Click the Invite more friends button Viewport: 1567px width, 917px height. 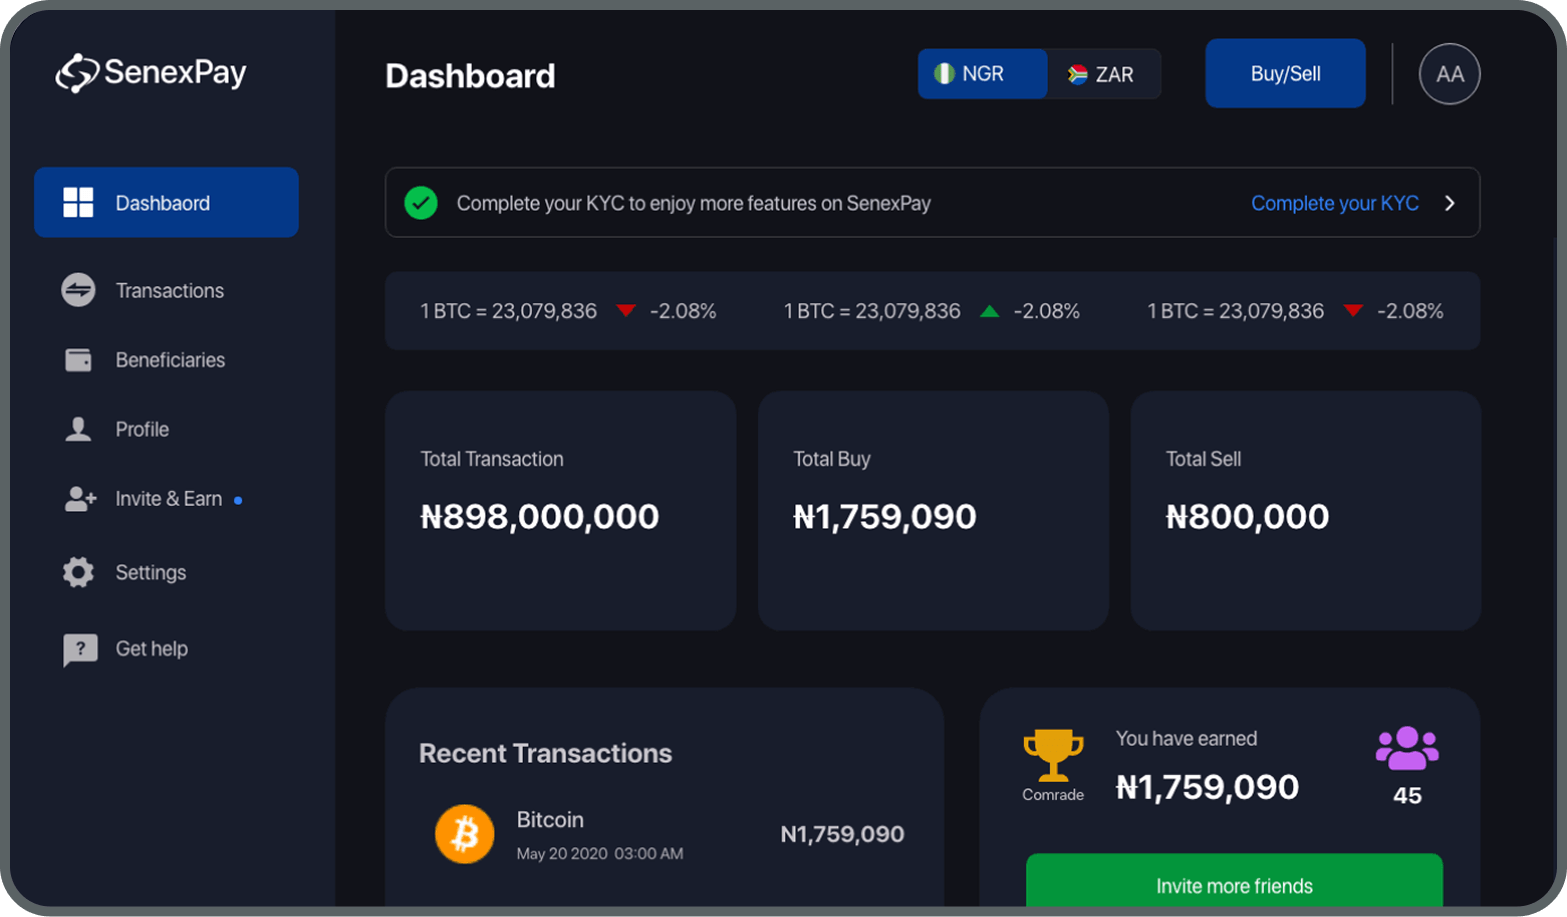pos(1233,886)
